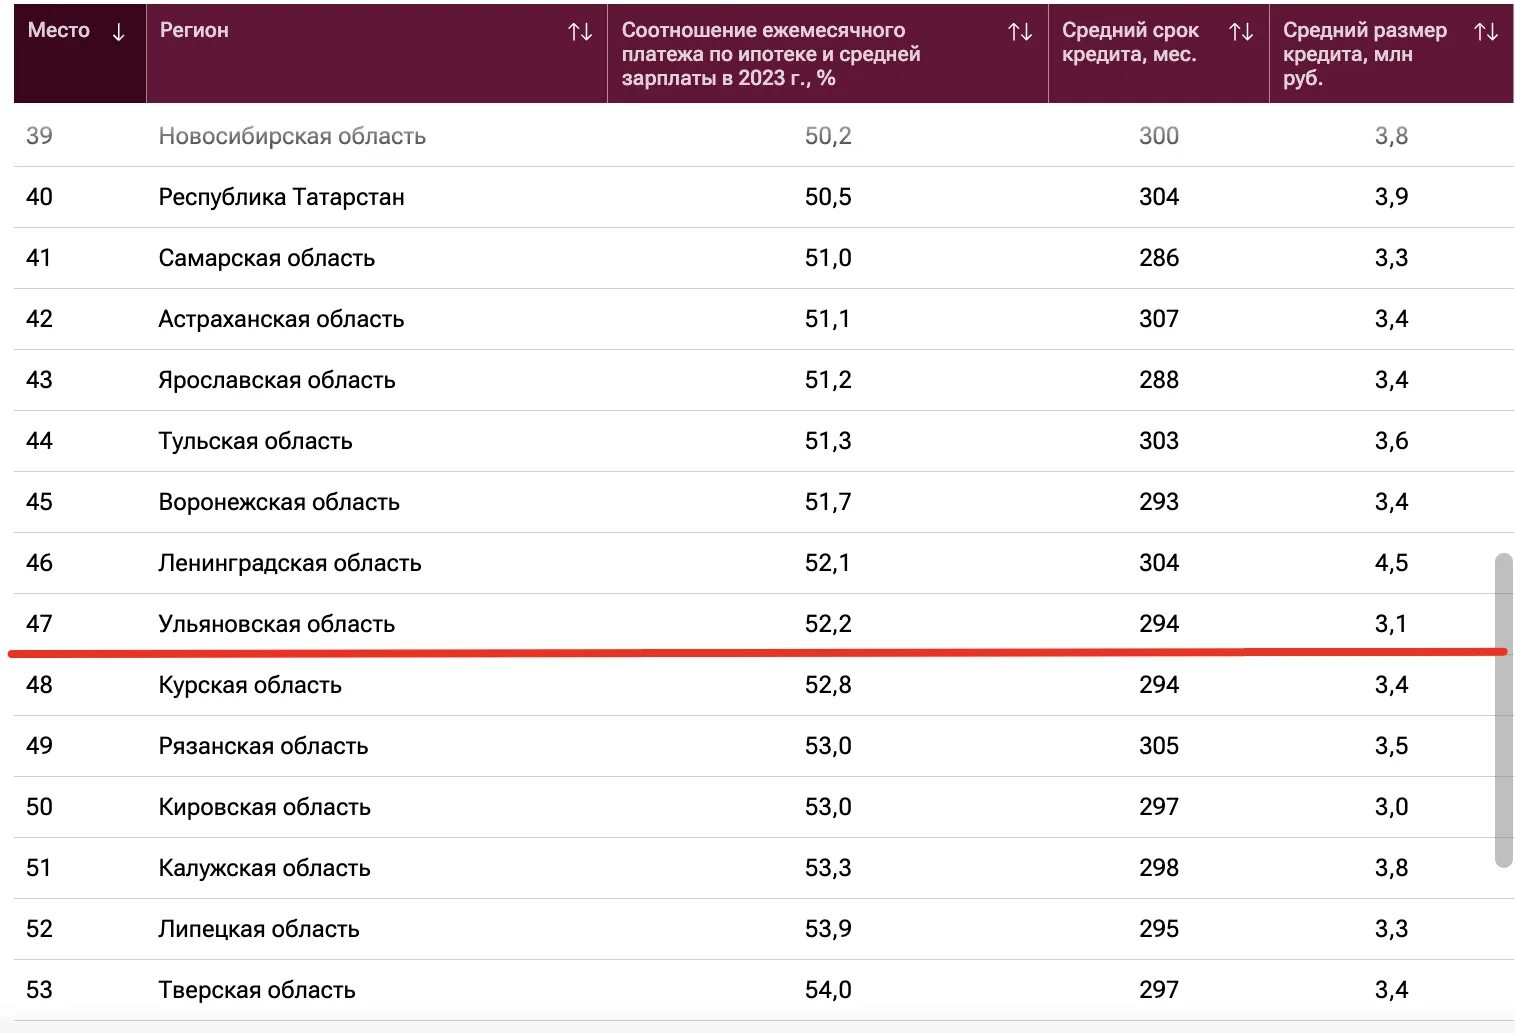Click the Самарская область region name
Image resolution: width=1515 pixels, height=1033 pixels.
(266, 258)
